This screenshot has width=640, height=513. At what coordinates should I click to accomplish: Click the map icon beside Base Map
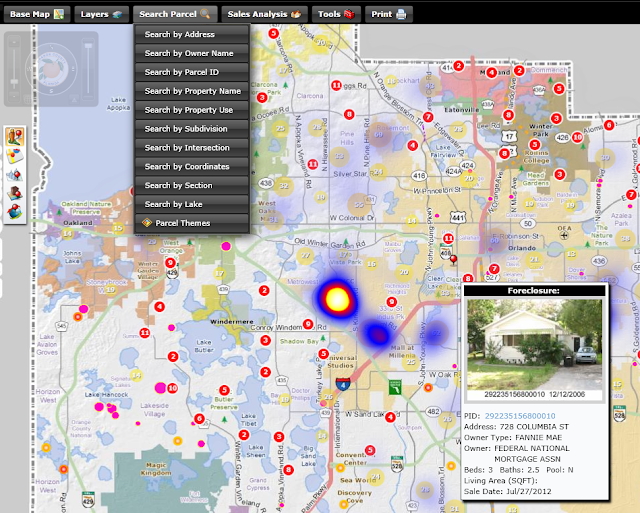click(59, 14)
